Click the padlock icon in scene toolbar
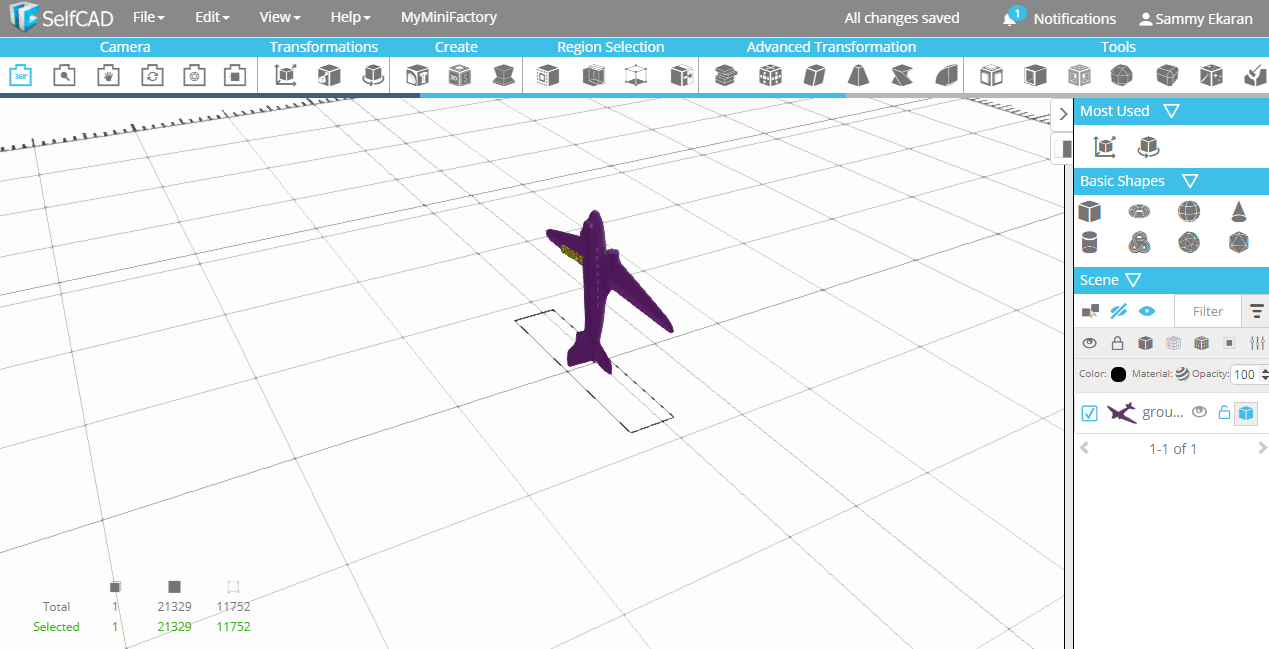1269x649 pixels. (x=1118, y=343)
